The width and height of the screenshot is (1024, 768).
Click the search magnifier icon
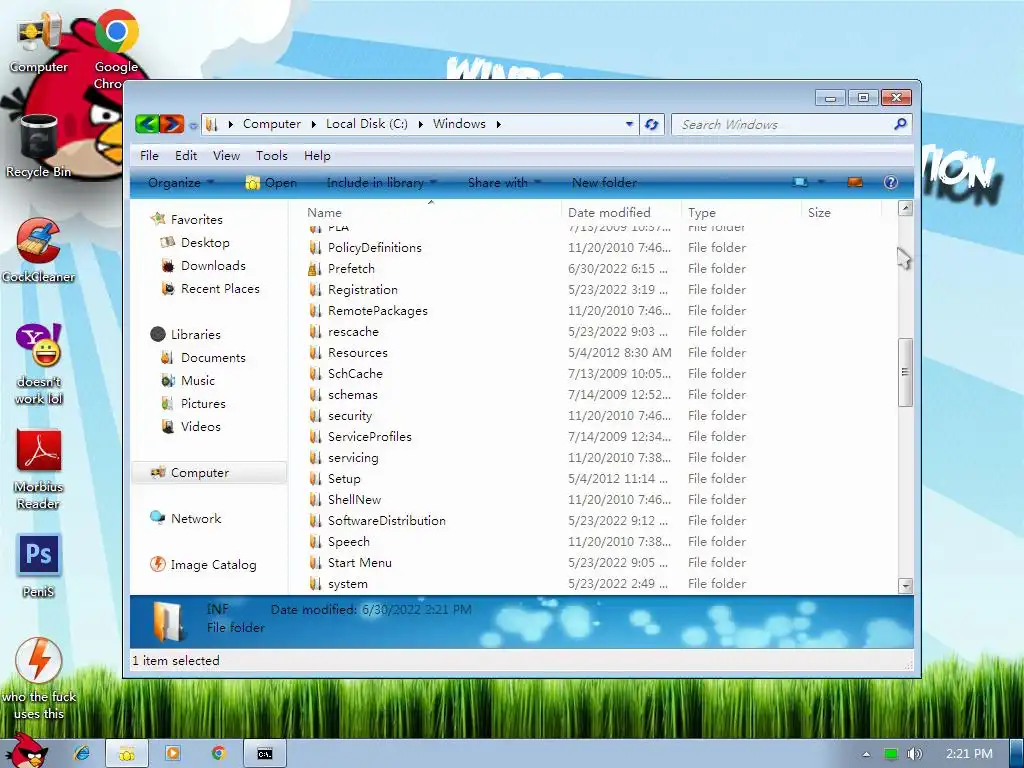coord(901,123)
